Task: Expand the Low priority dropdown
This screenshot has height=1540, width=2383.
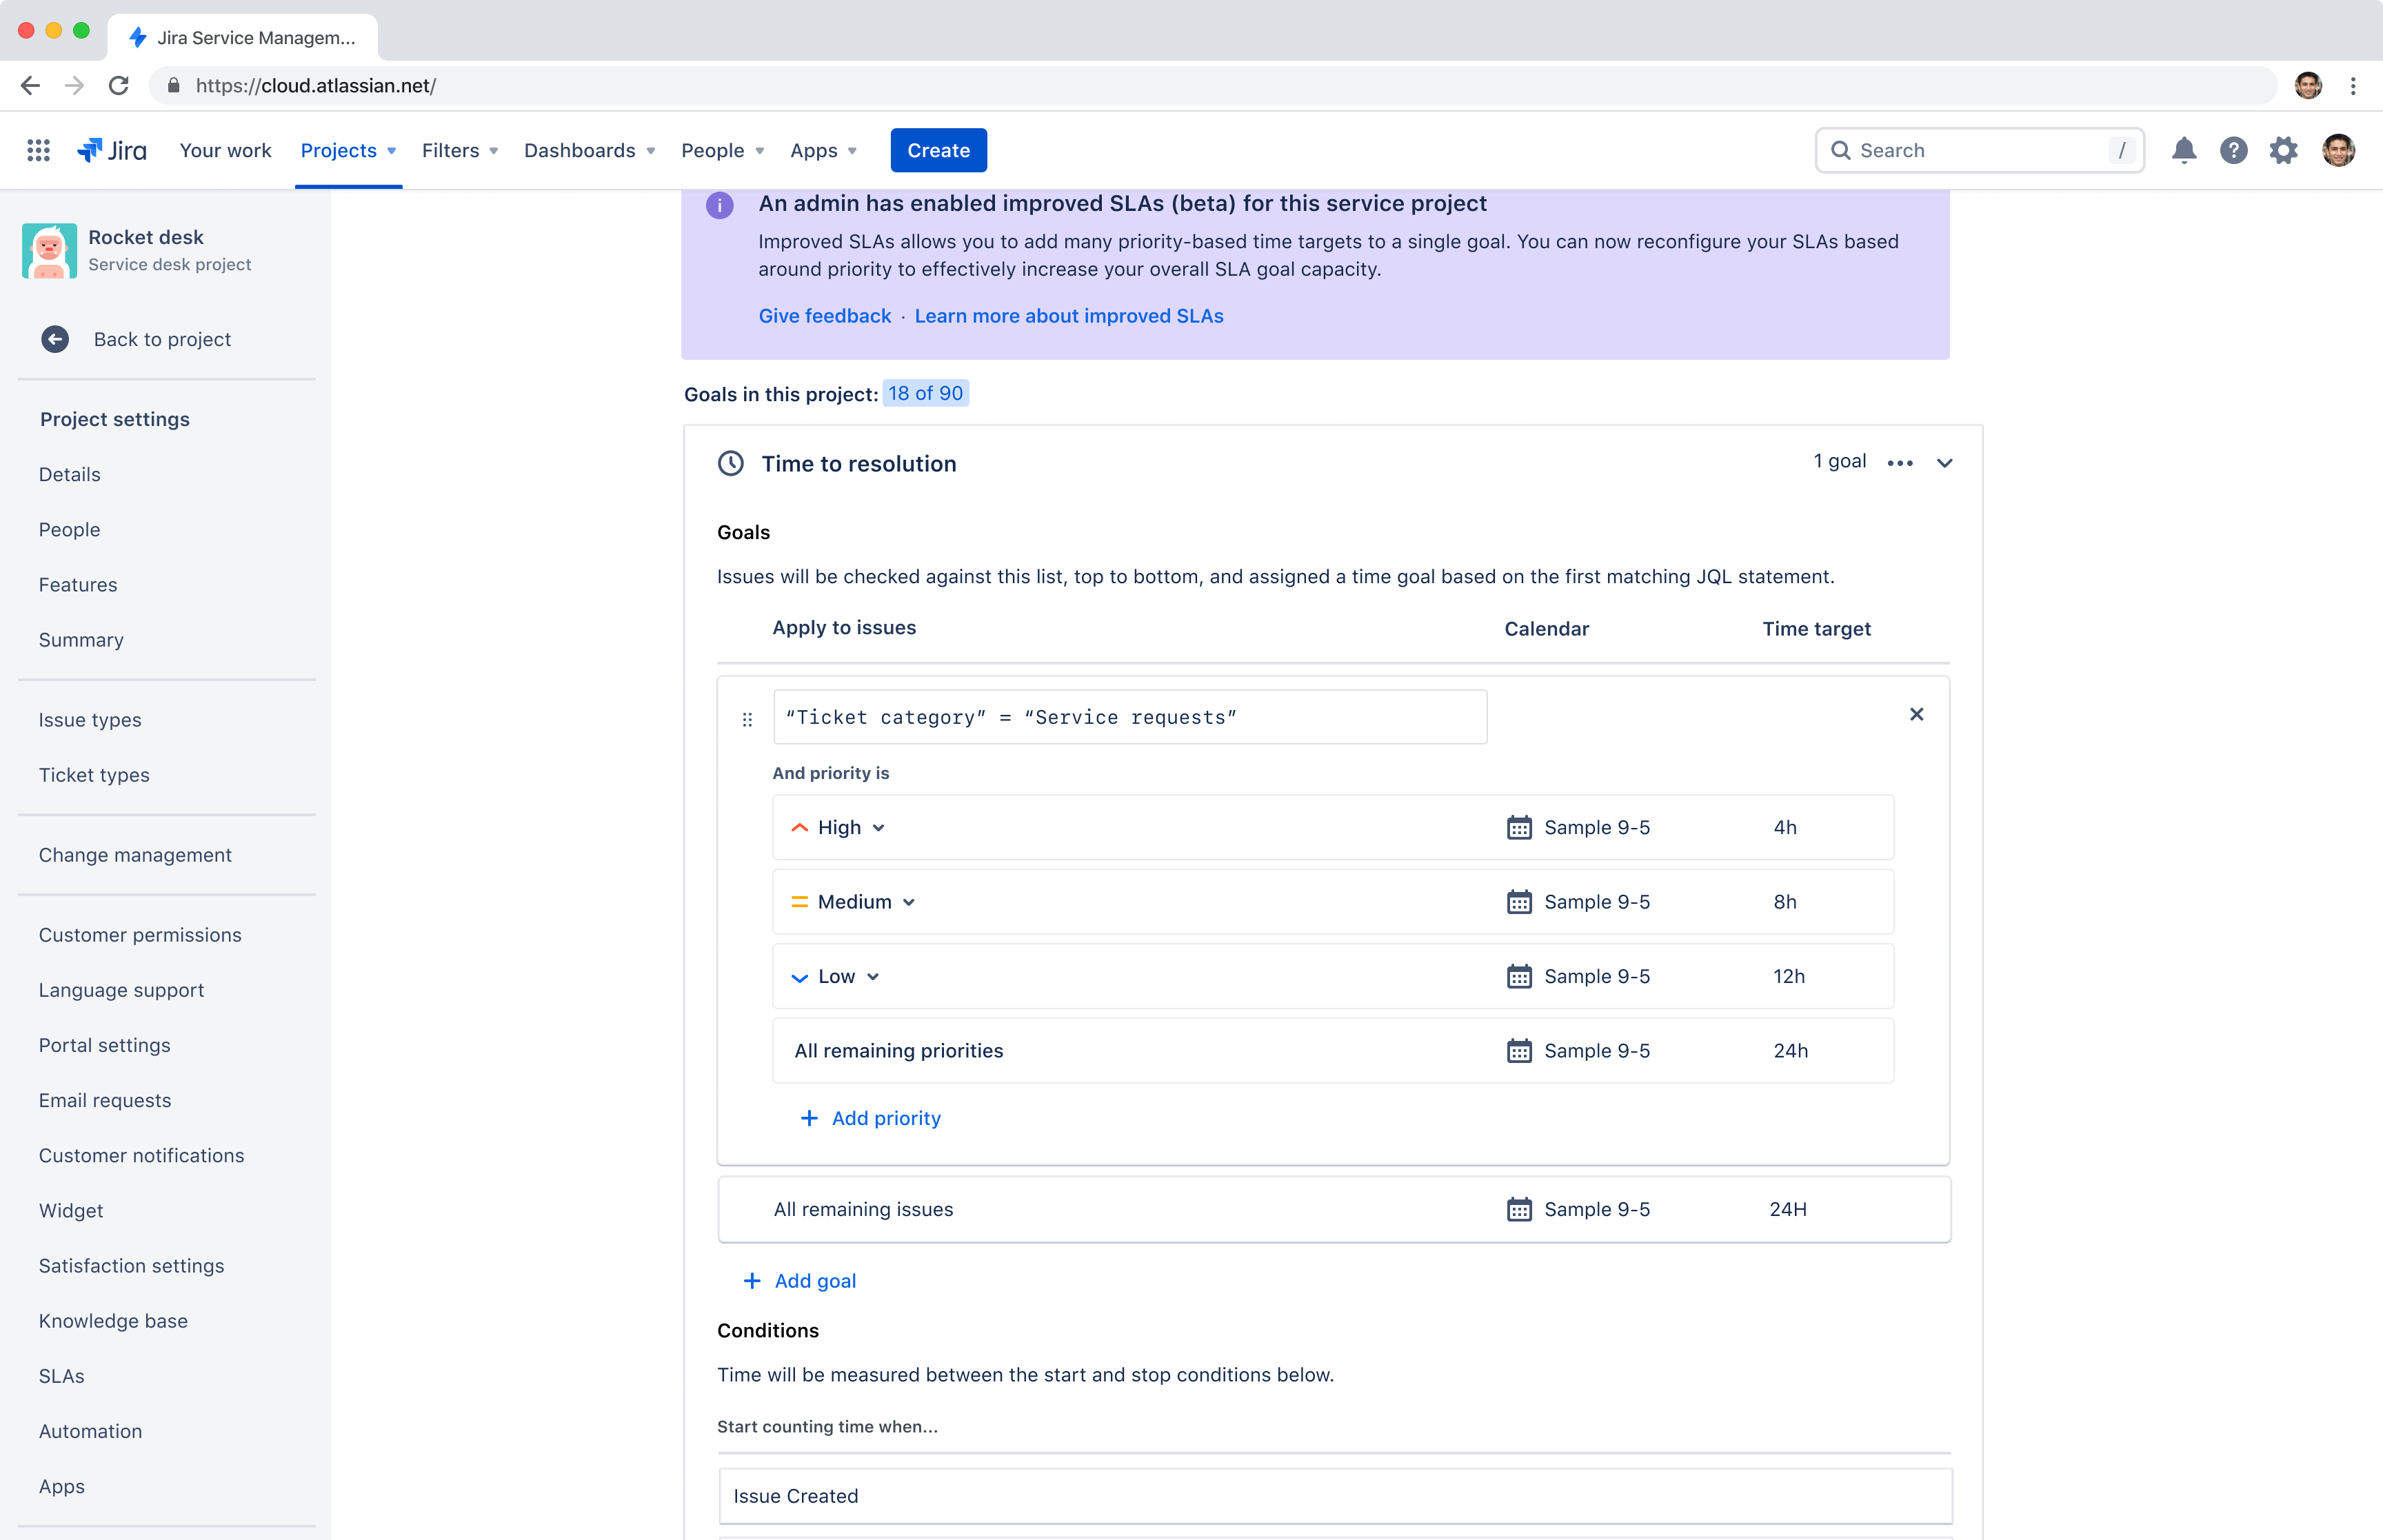Action: tap(876, 975)
